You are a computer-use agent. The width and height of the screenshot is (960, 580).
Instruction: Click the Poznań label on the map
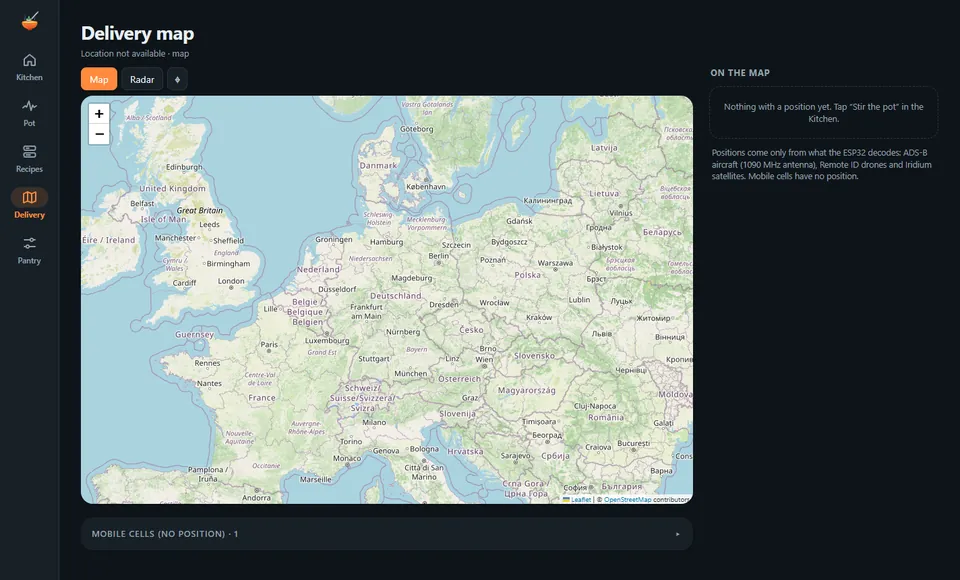tap(493, 260)
